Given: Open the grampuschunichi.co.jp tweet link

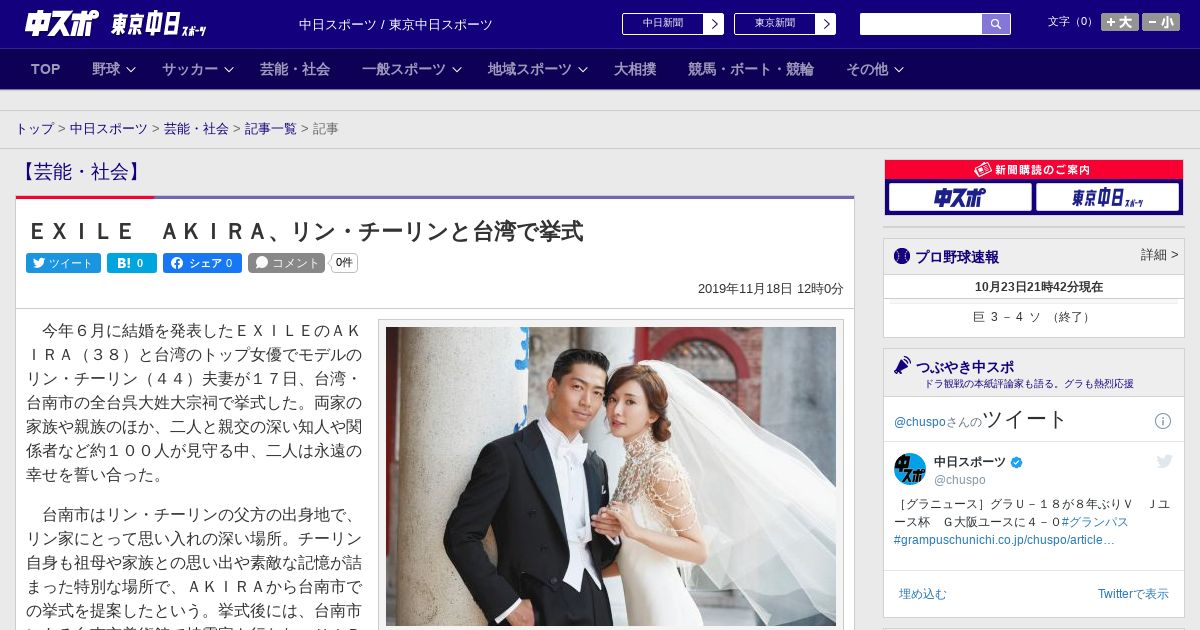Looking at the screenshot, I should coord(1004,540).
